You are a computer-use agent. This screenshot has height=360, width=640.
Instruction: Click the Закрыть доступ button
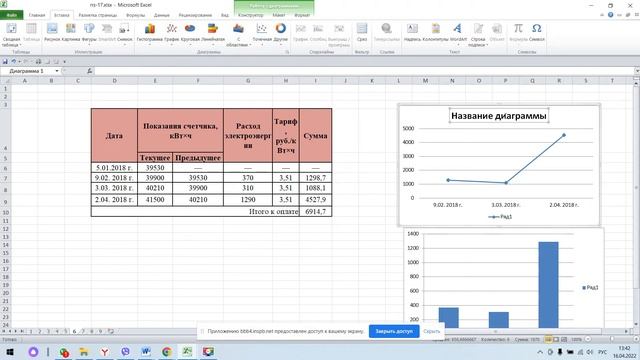(394, 331)
